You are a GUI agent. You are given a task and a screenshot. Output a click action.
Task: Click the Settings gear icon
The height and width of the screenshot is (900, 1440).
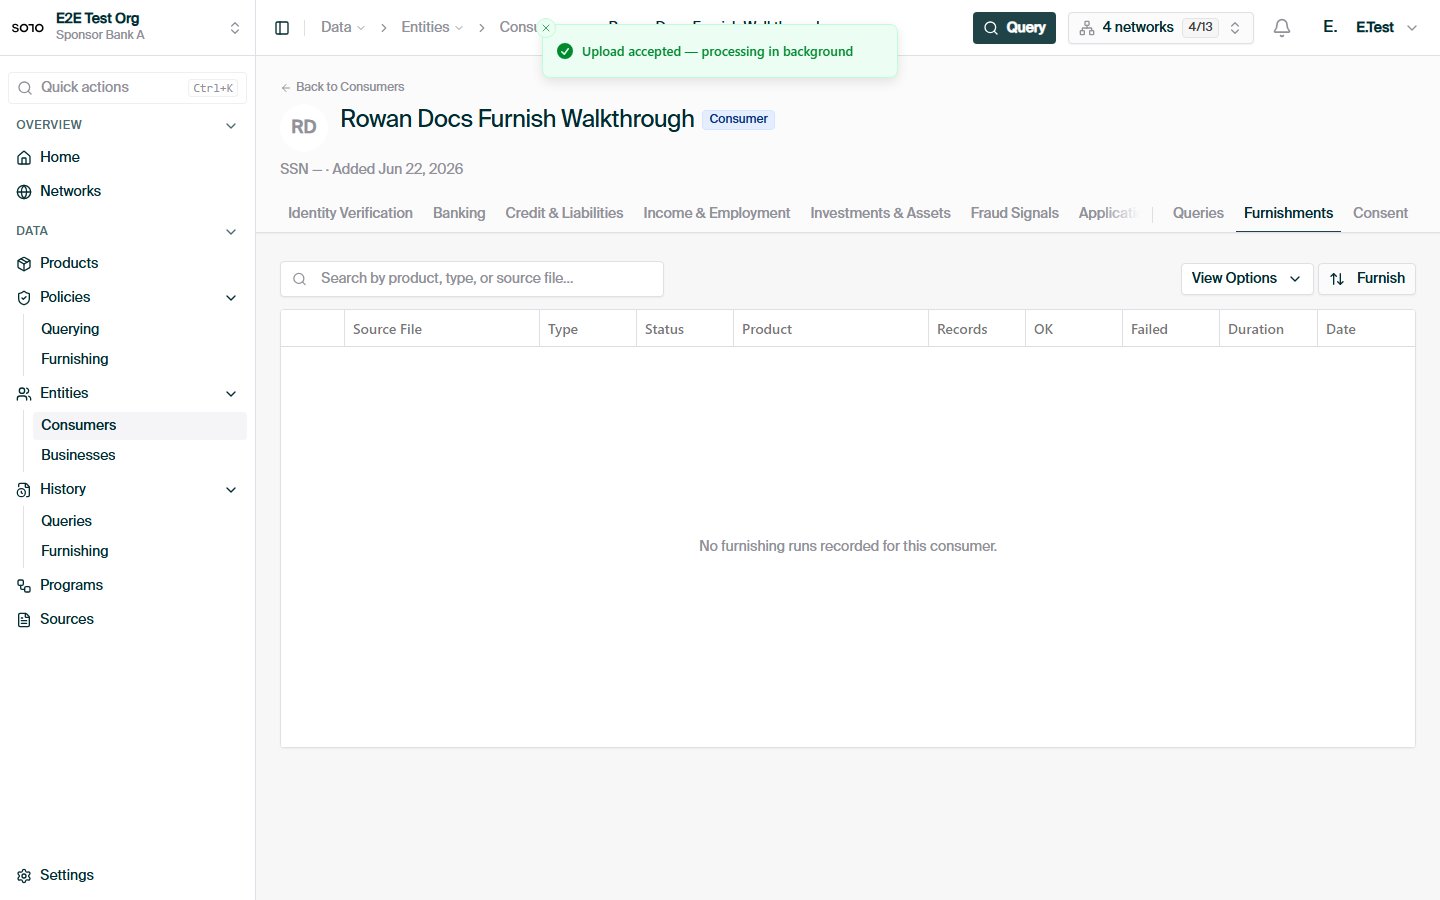[24, 876]
